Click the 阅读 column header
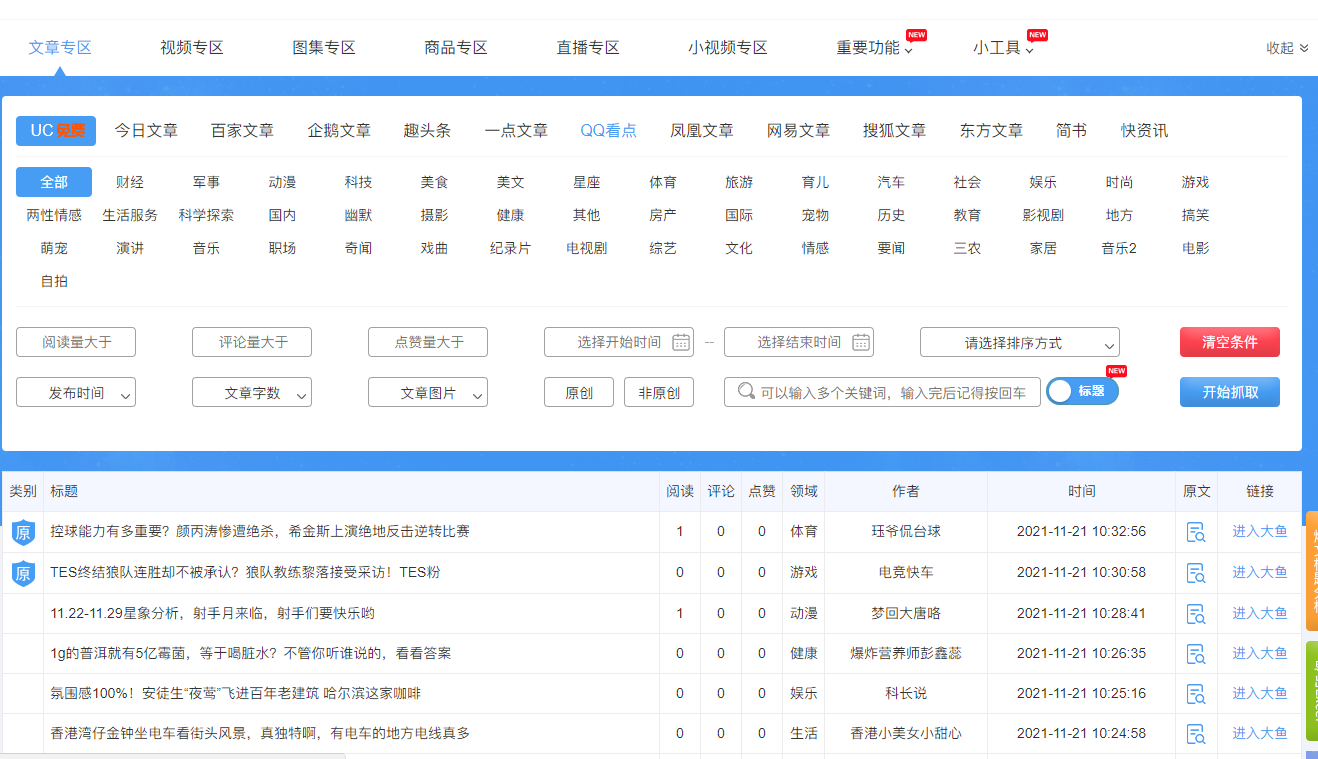 680,491
